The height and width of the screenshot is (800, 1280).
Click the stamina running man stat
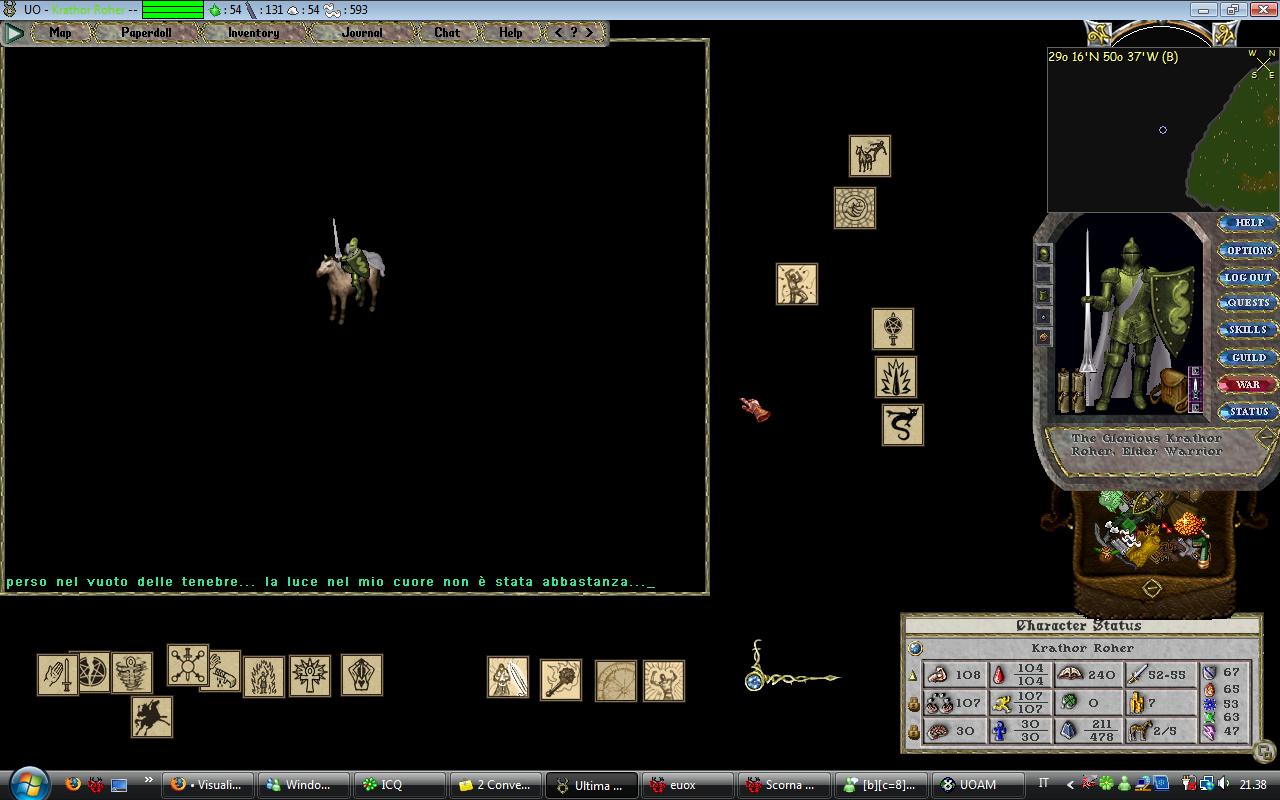pos(1020,703)
